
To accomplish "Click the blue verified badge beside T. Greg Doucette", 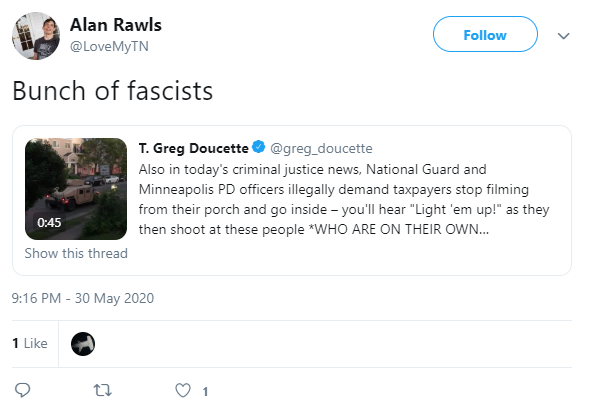I will (259, 147).
